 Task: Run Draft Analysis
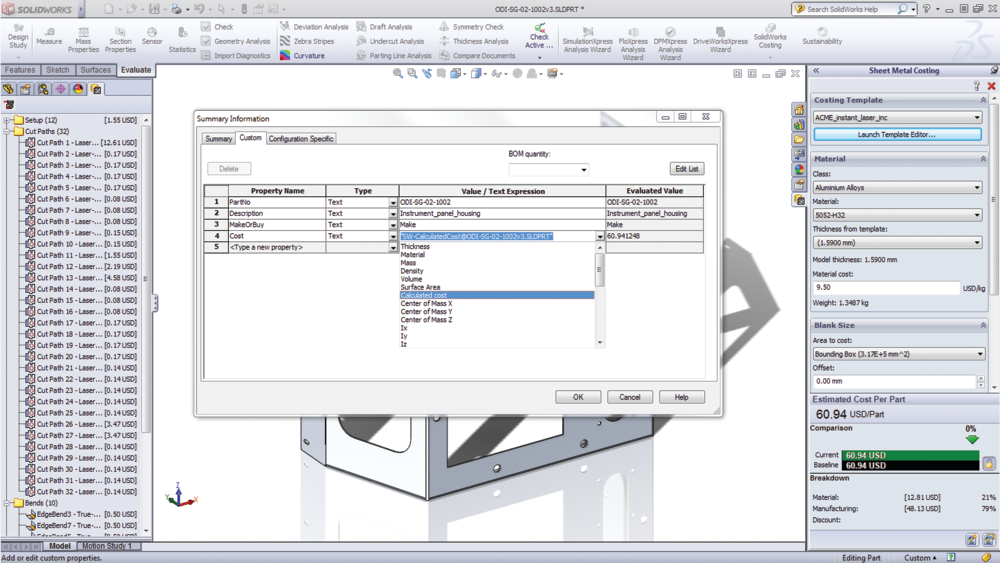pyautogui.click(x=385, y=27)
